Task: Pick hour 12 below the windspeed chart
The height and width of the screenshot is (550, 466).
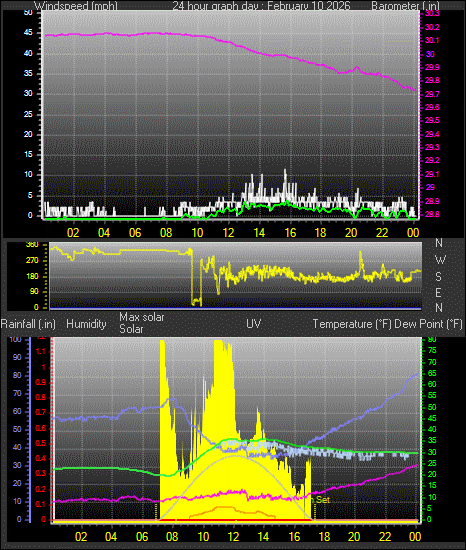Action: coord(228,233)
